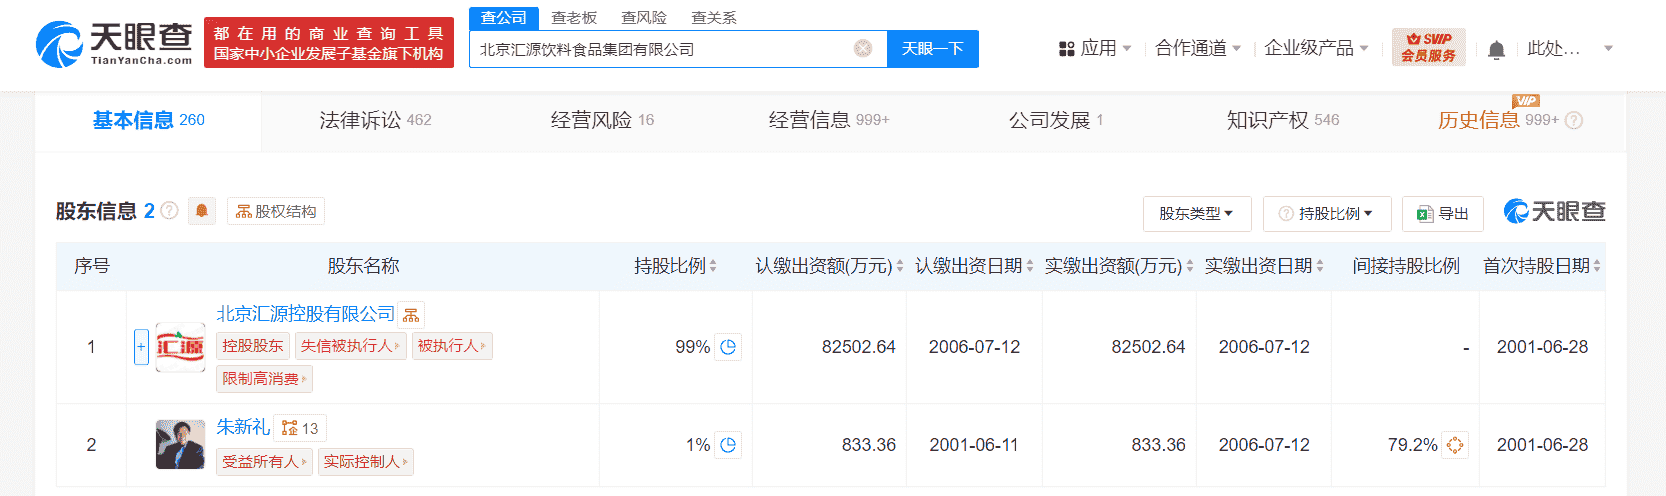Image resolution: width=1666 pixels, height=496 pixels.
Task: Click the company search input field
Action: tap(660, 49)
